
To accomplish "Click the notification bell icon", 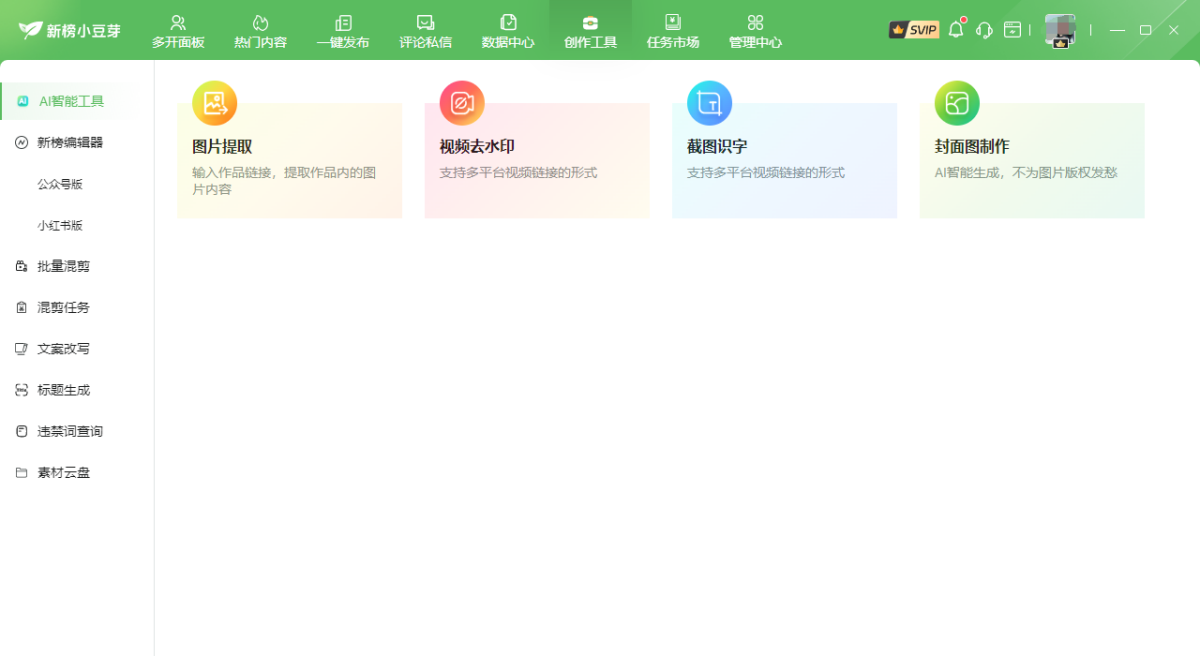I will point(955,29).
